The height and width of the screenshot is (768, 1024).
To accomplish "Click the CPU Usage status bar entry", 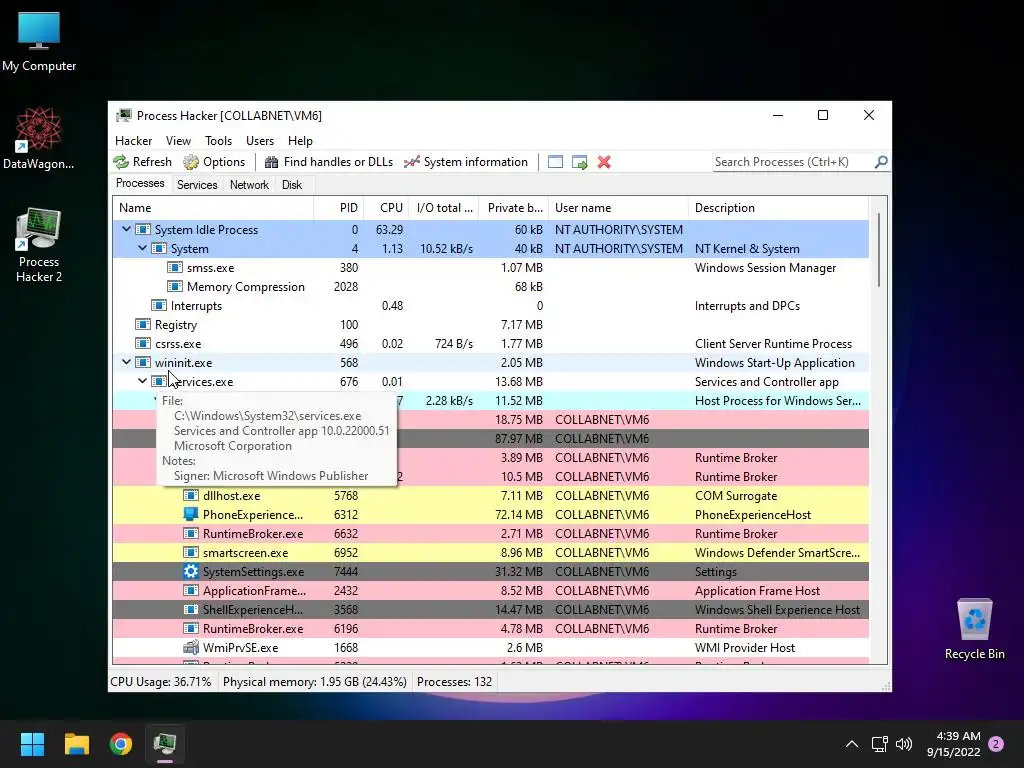I will click(x=161, y=682).
